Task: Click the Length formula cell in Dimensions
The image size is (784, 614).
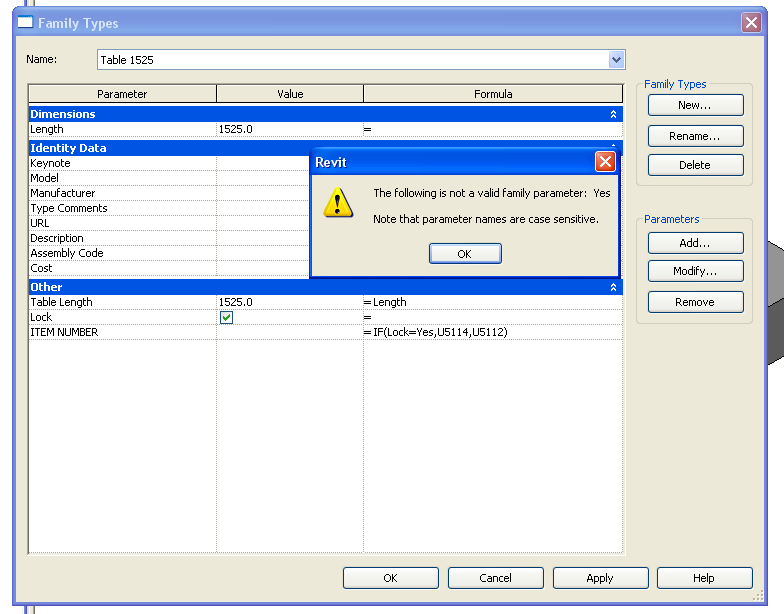Action: pos(493,129)
